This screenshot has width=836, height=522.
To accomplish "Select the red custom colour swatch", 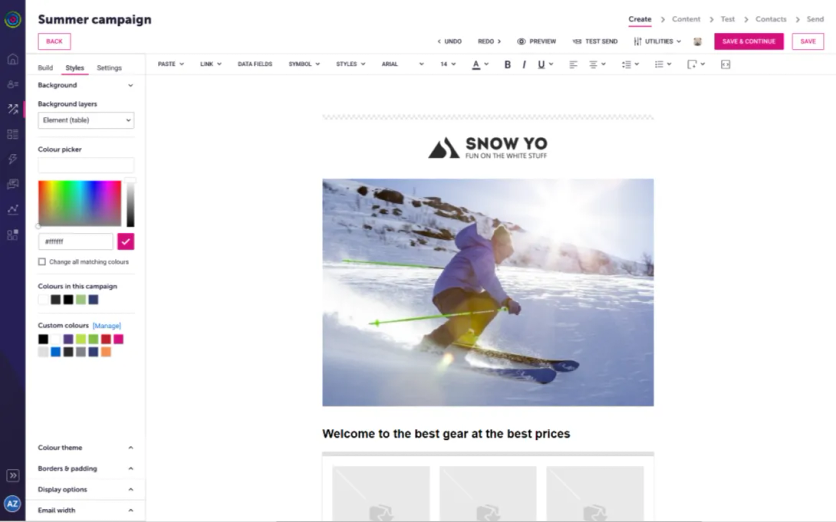I will coord(106,339).
